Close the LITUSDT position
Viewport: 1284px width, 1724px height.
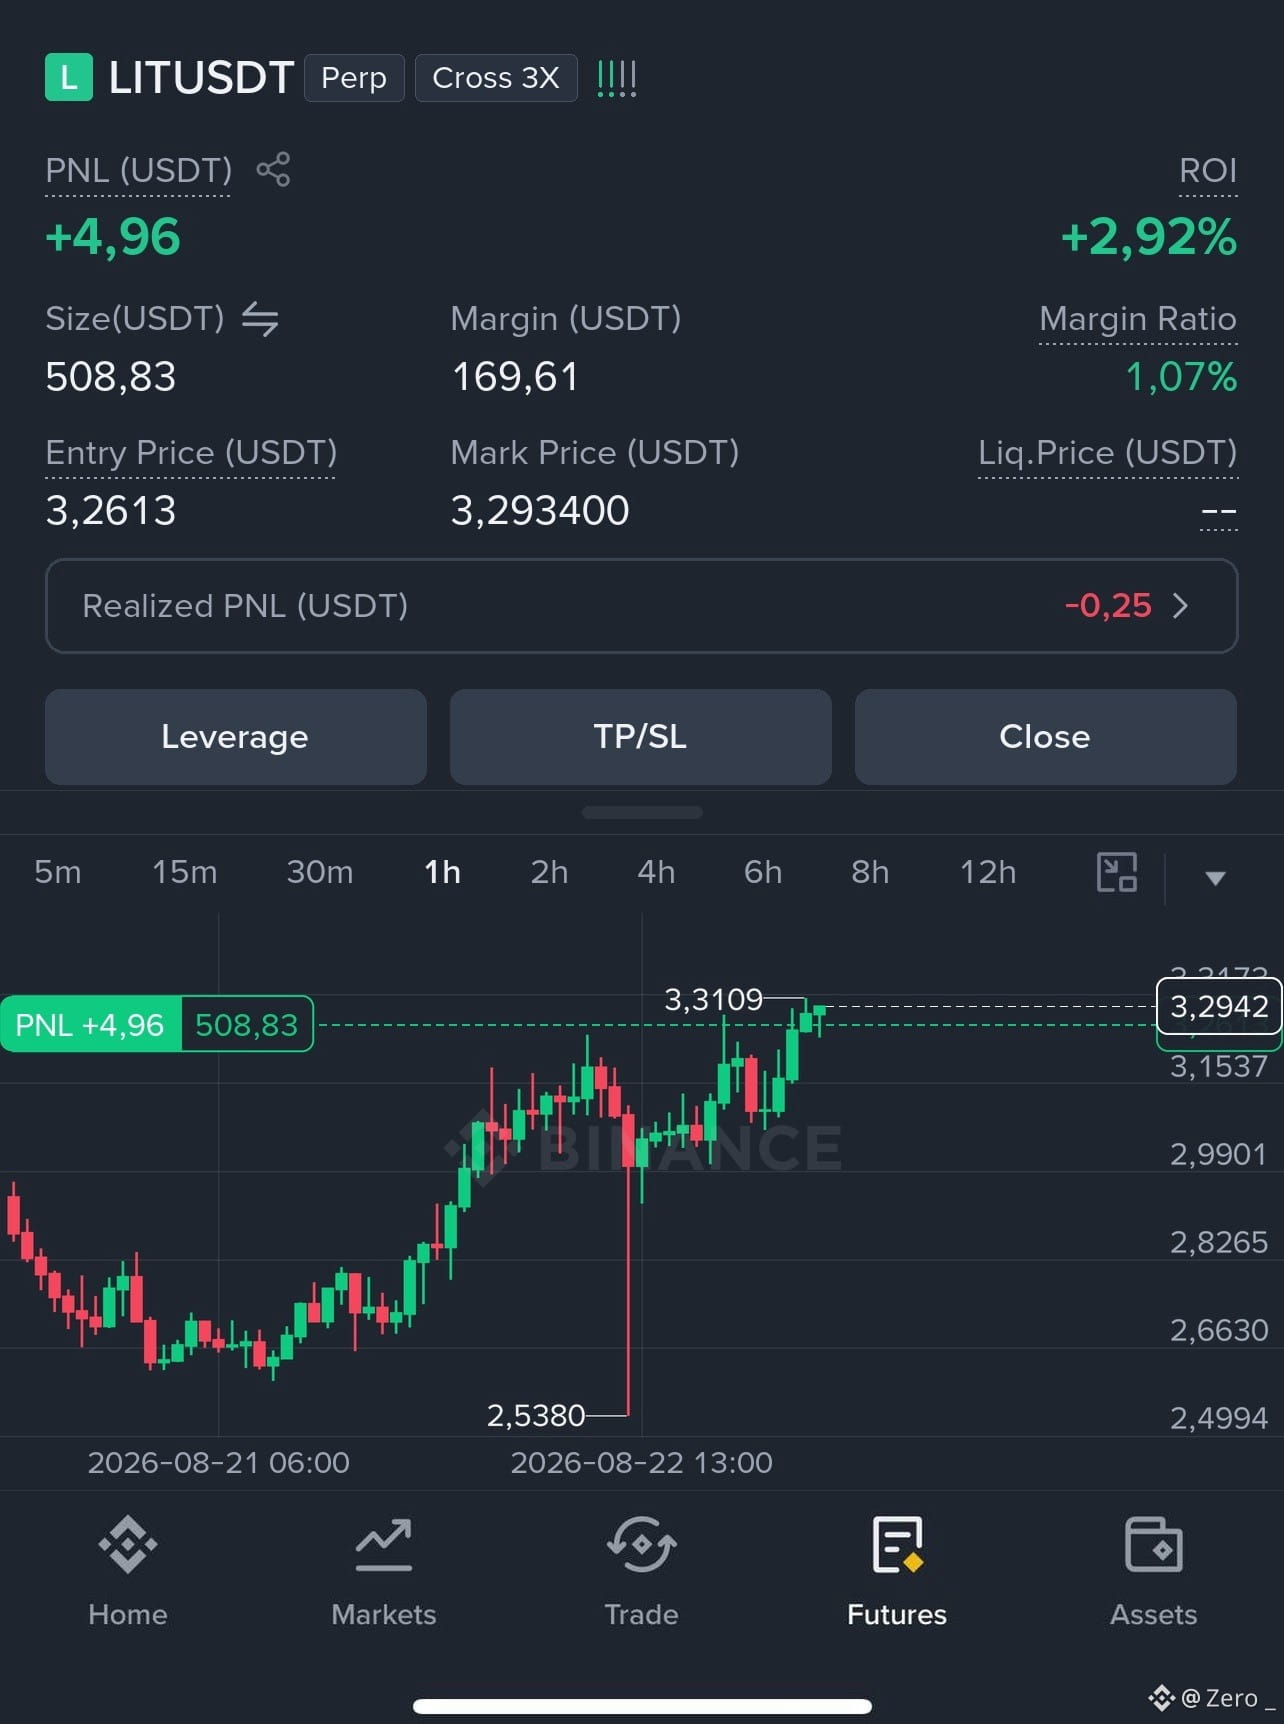pyautogui.click(x=1046, y=737)
